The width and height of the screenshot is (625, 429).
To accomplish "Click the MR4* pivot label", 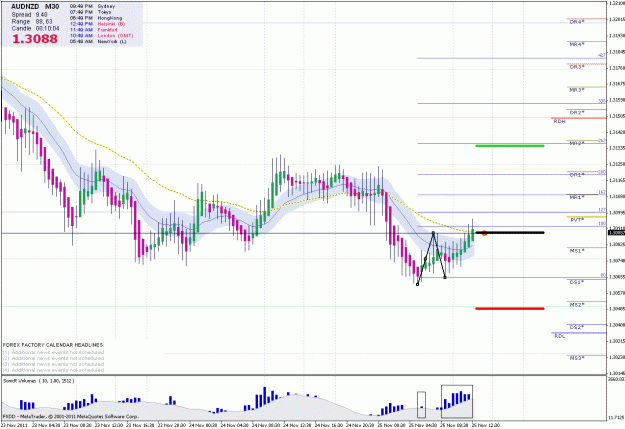I will pyautogui.click(x=577, y=44).
